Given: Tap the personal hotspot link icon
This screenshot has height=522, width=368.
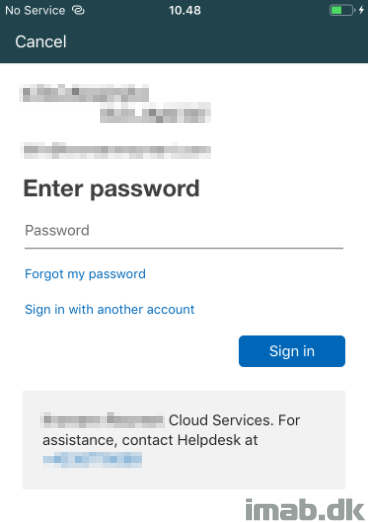Looking at the screenshot, I should [x=79, y=10].
